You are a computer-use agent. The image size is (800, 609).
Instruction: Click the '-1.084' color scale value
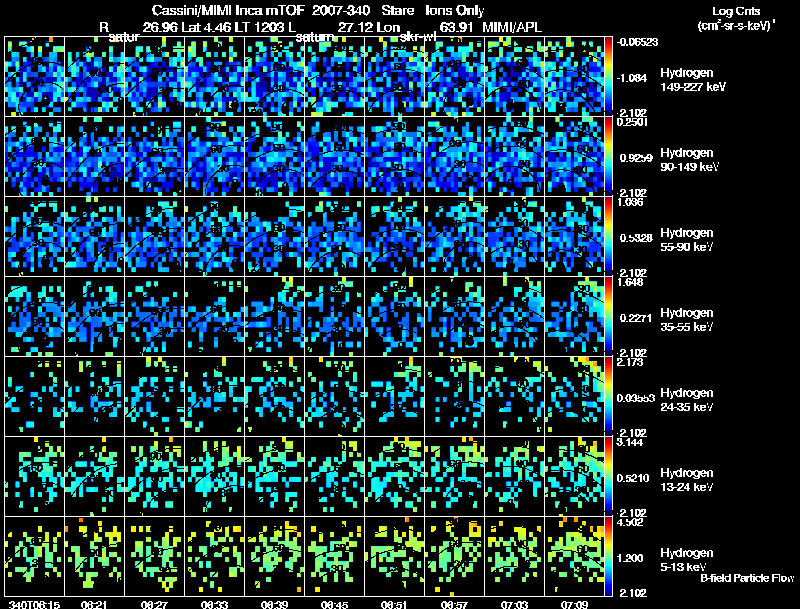pyautogui.click(x=633, y=78)
